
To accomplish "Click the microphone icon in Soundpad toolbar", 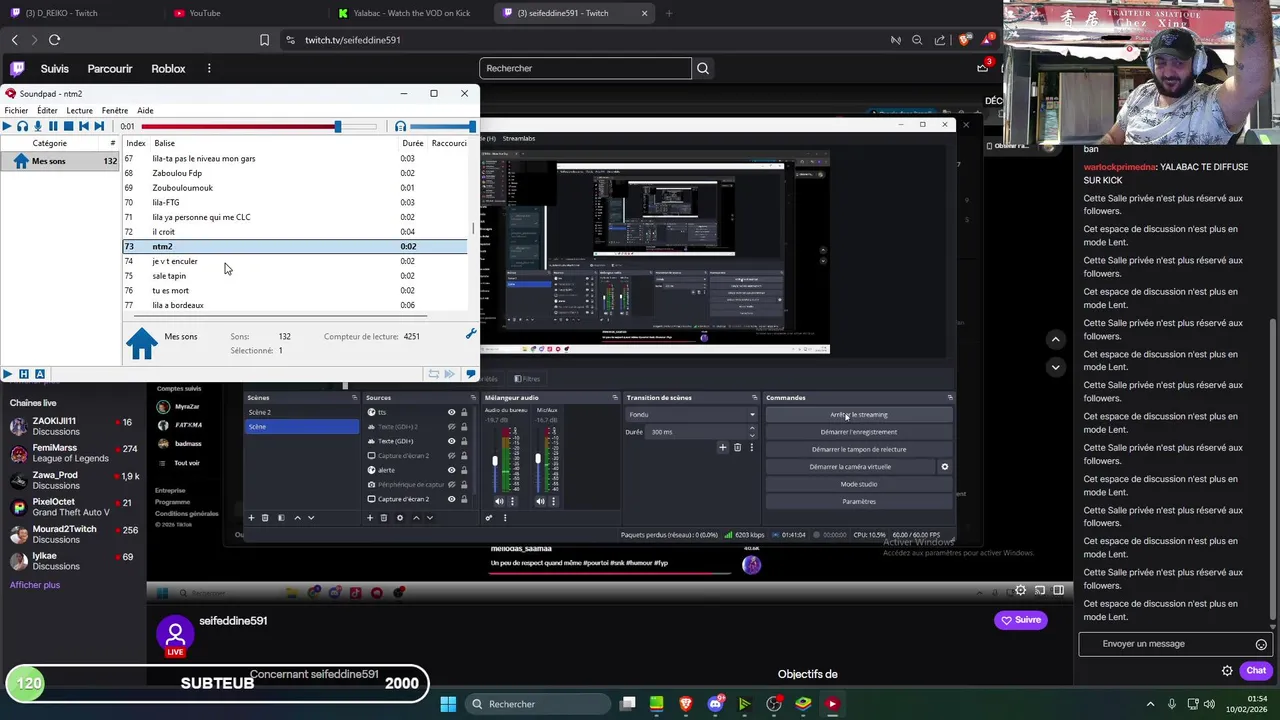I will click(38, 126).
